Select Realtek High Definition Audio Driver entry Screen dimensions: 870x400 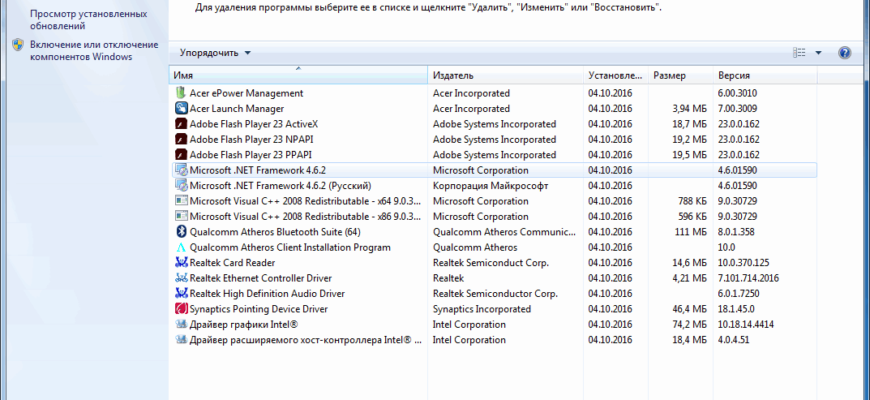pyautogui.click(x=494, y=293)
